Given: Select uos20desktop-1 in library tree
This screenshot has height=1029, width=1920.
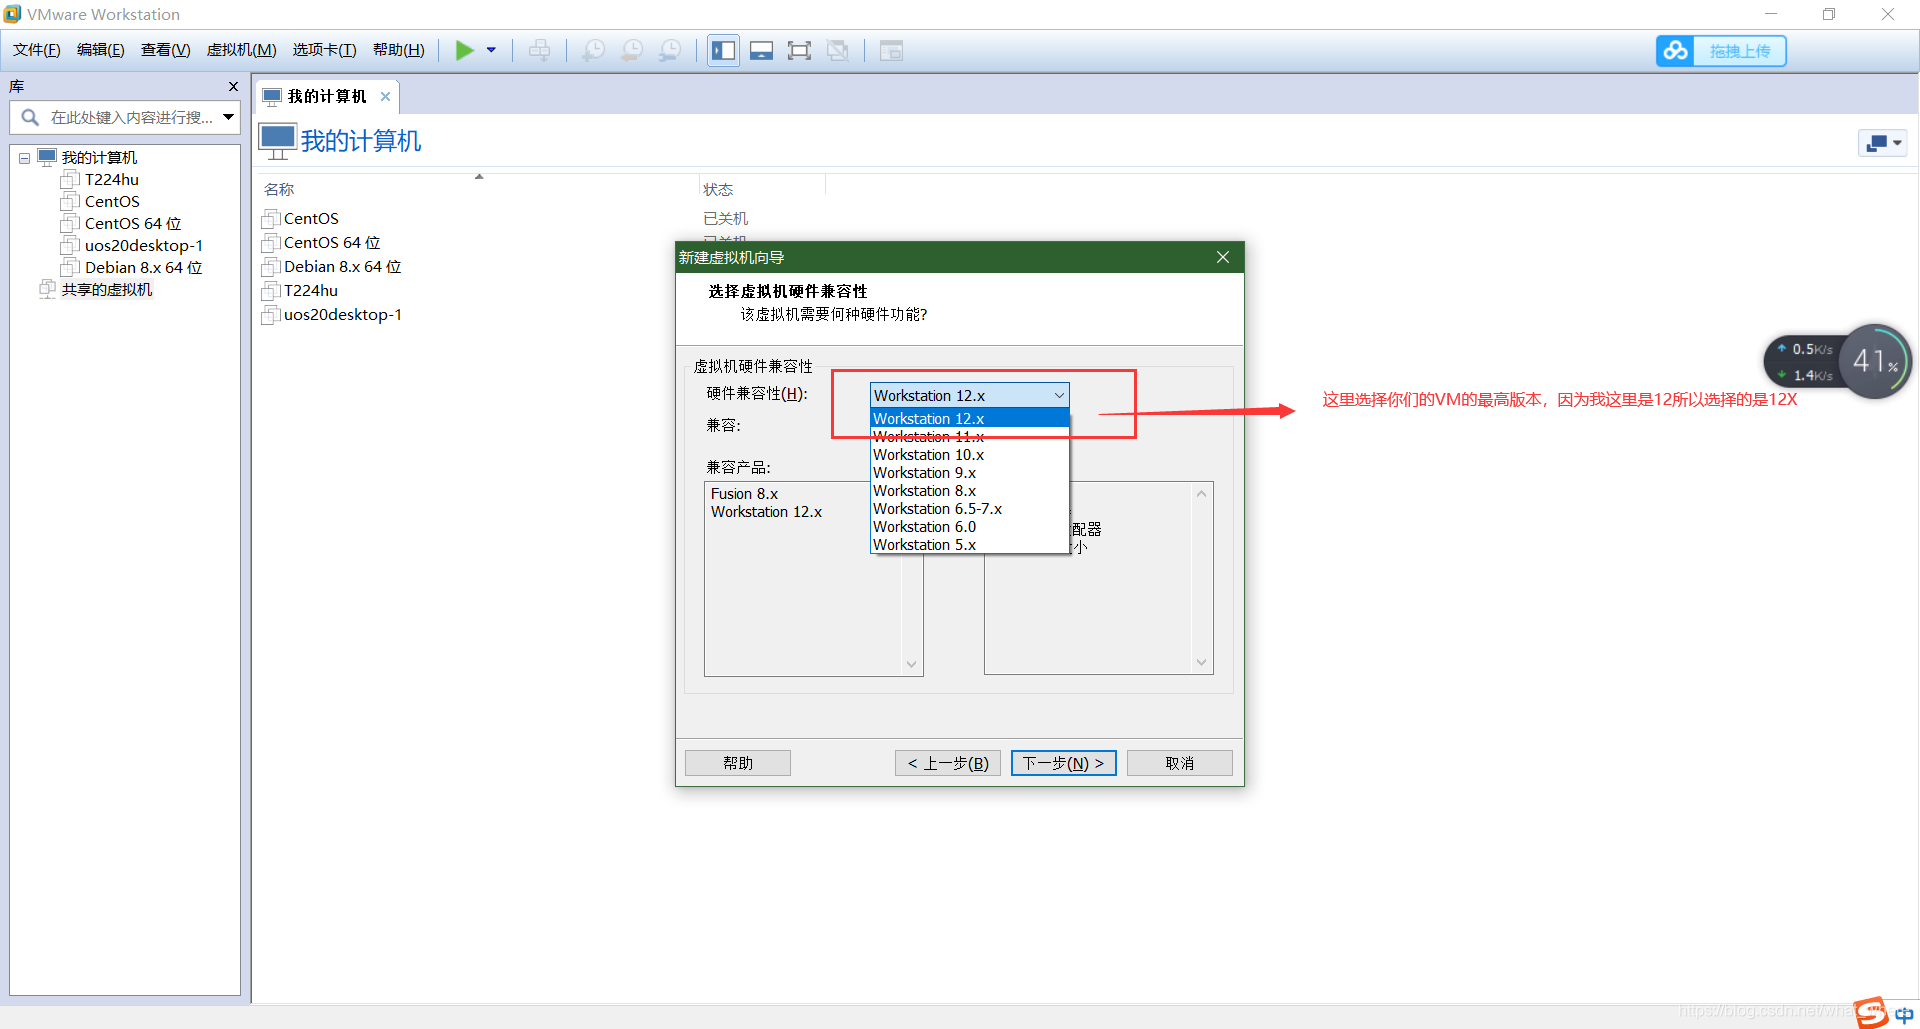Looking at the screenshot, I should click(x=143, y=246).
